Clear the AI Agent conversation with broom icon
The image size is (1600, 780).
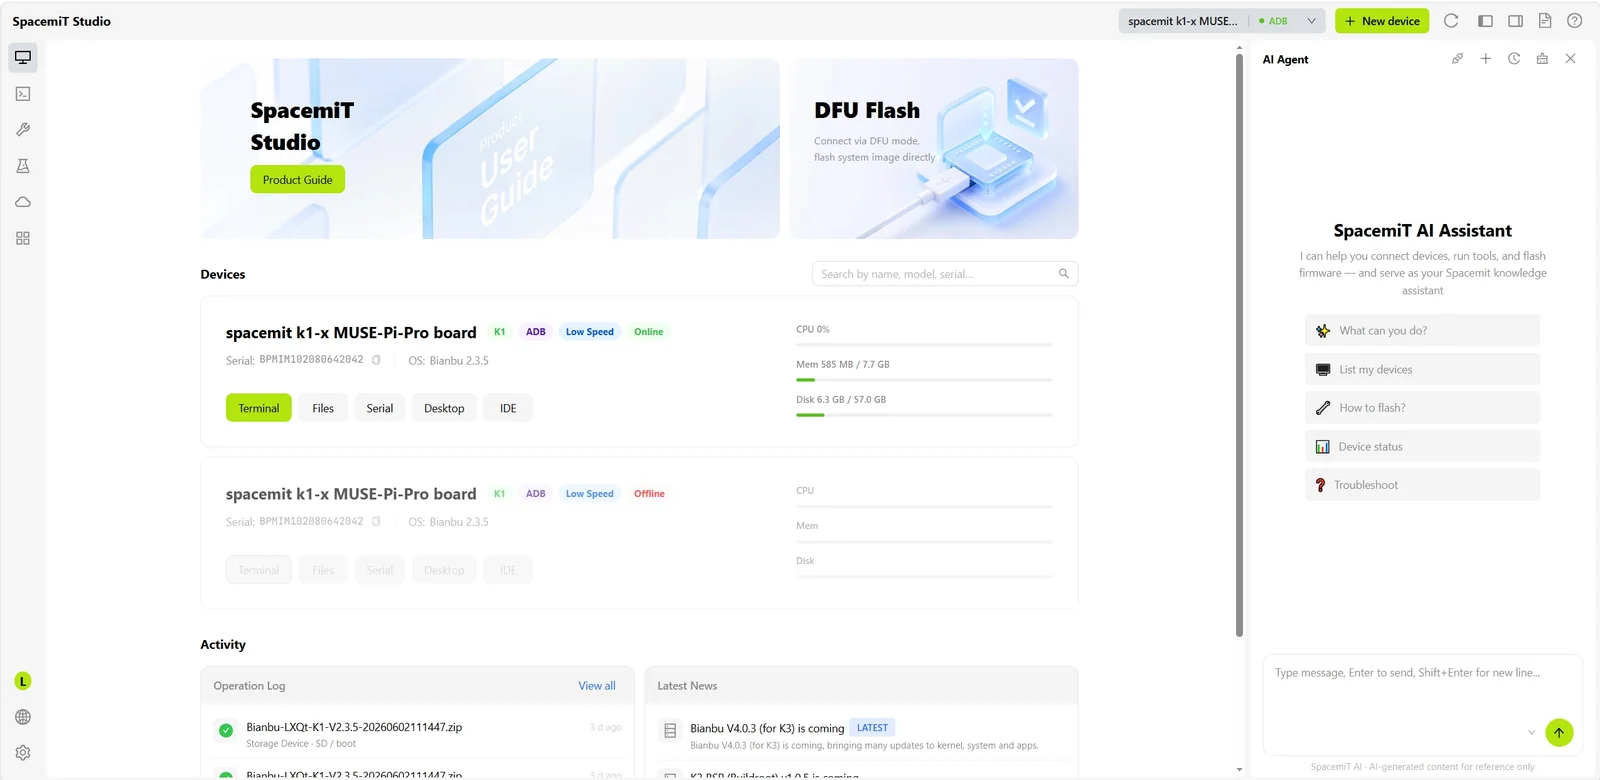point(1542,59)
